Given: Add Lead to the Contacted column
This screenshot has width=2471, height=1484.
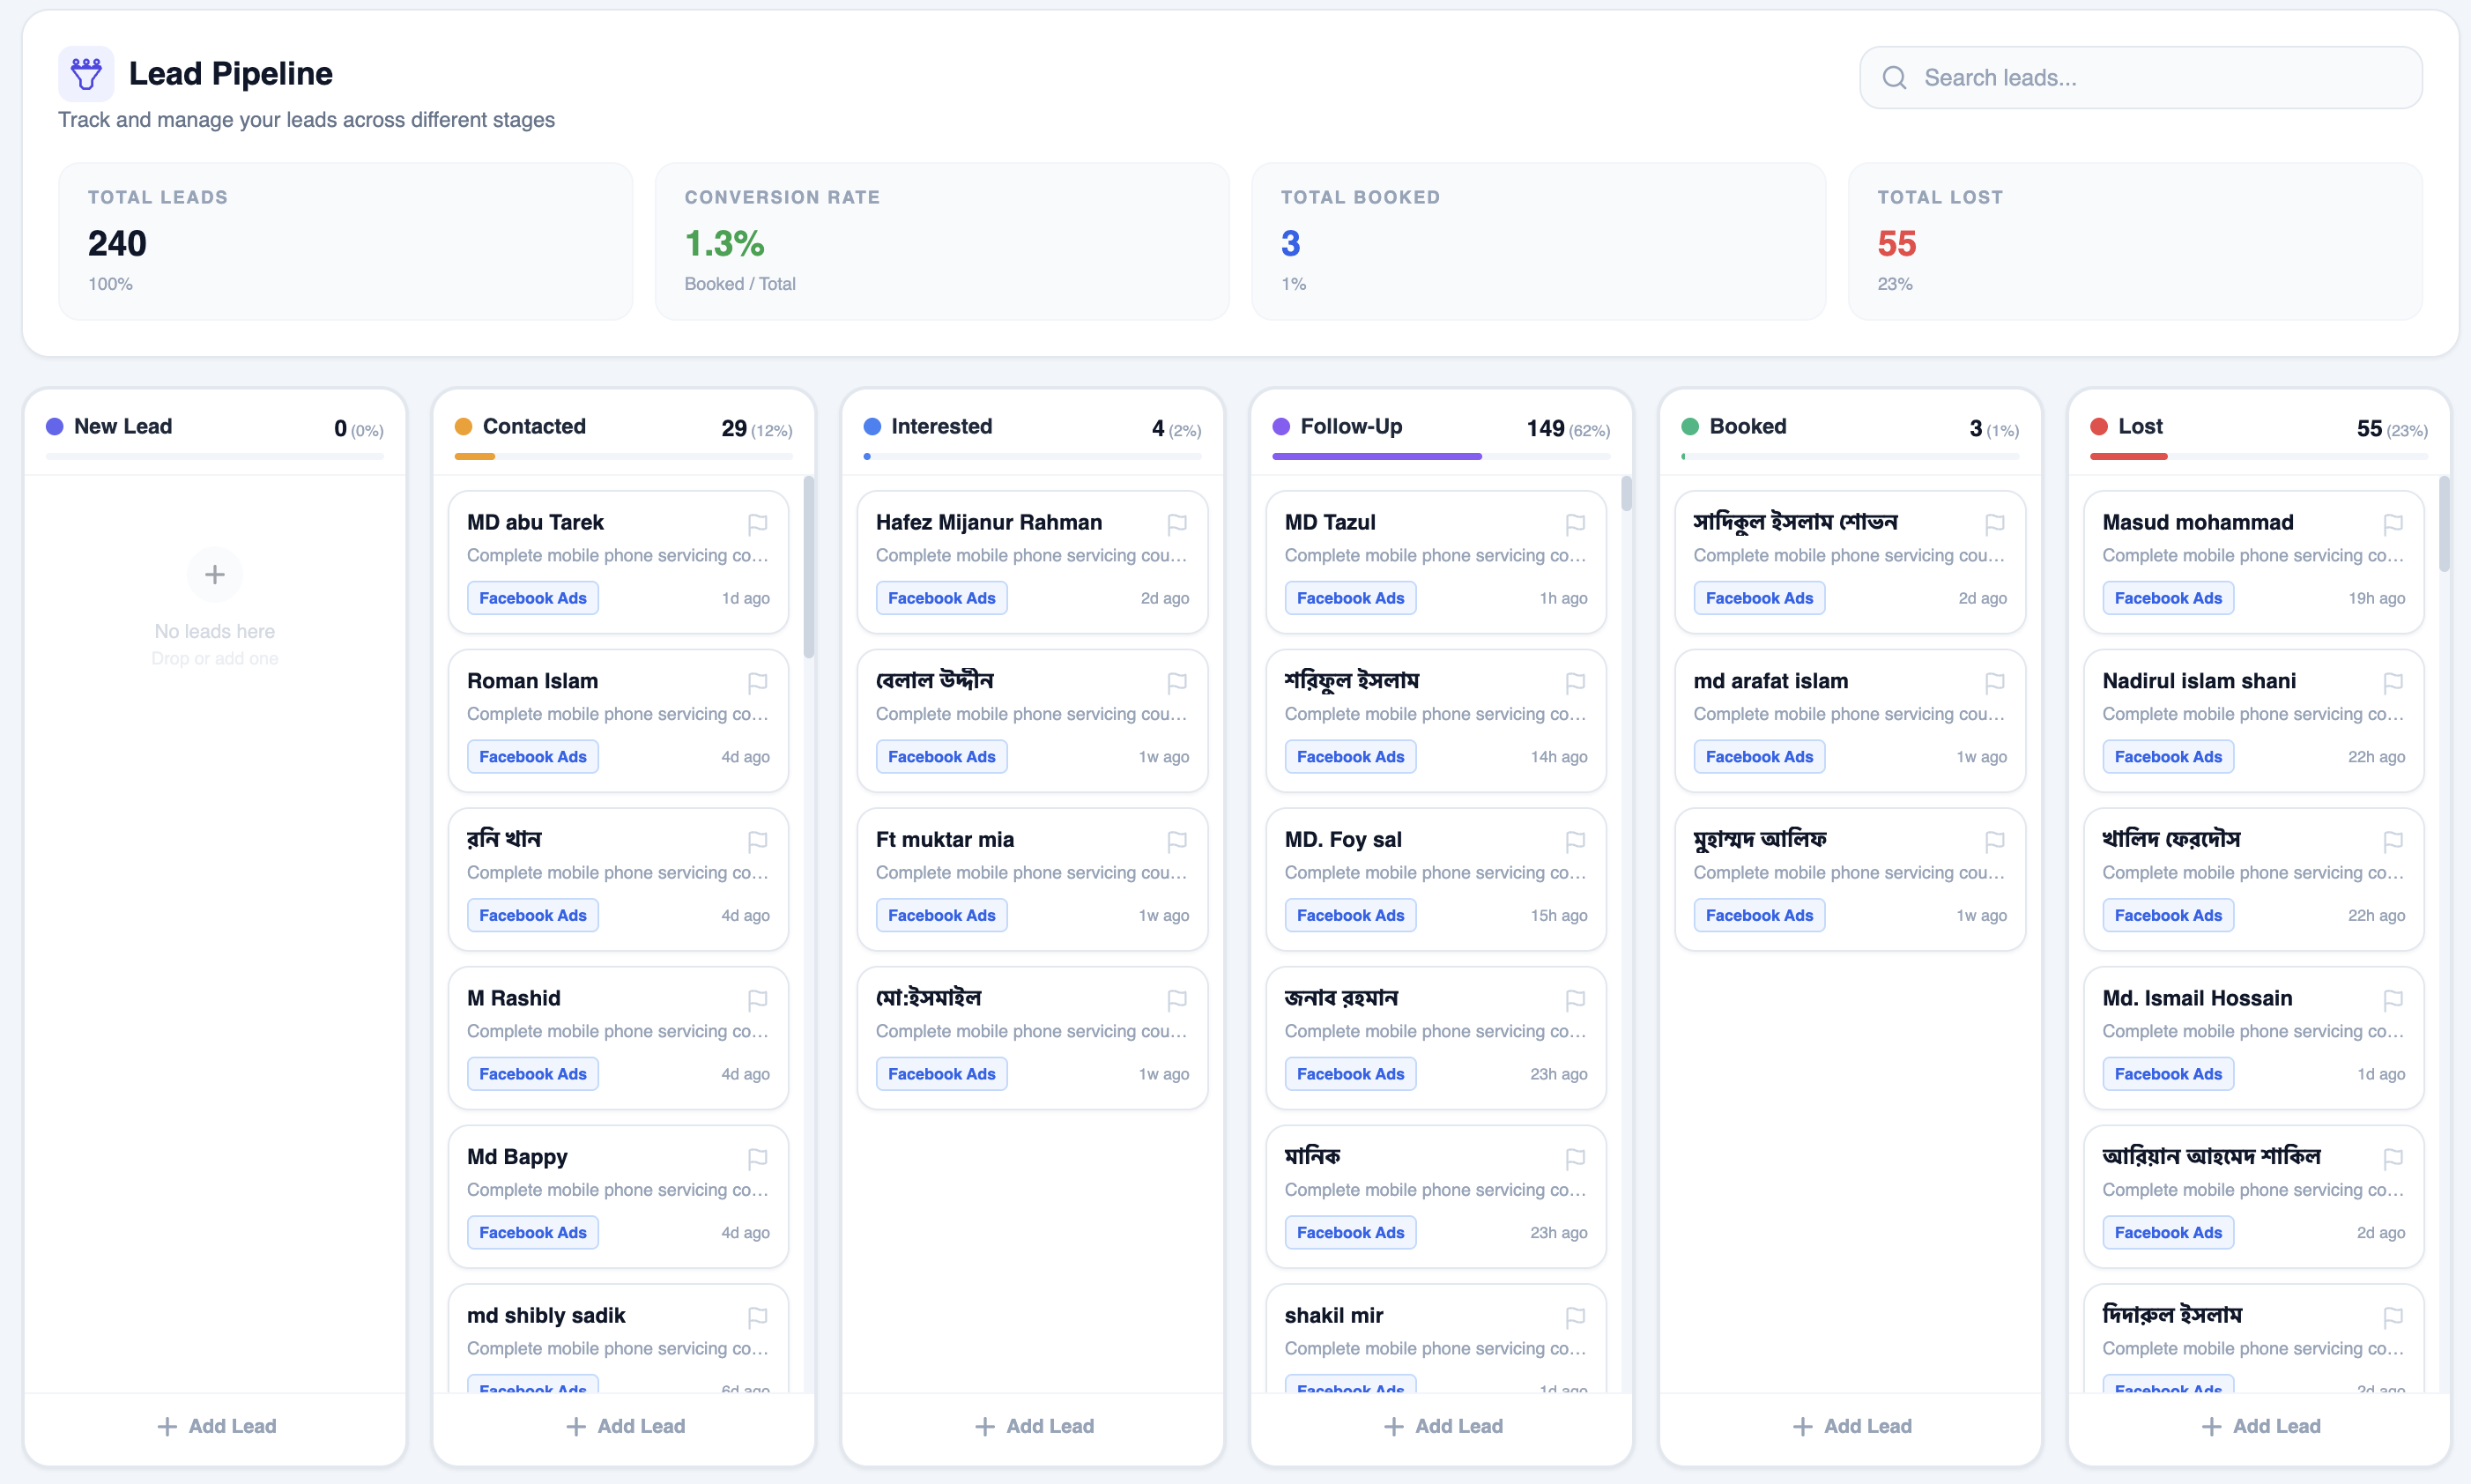Looking at the screenshot, I should coord(625,1426).
